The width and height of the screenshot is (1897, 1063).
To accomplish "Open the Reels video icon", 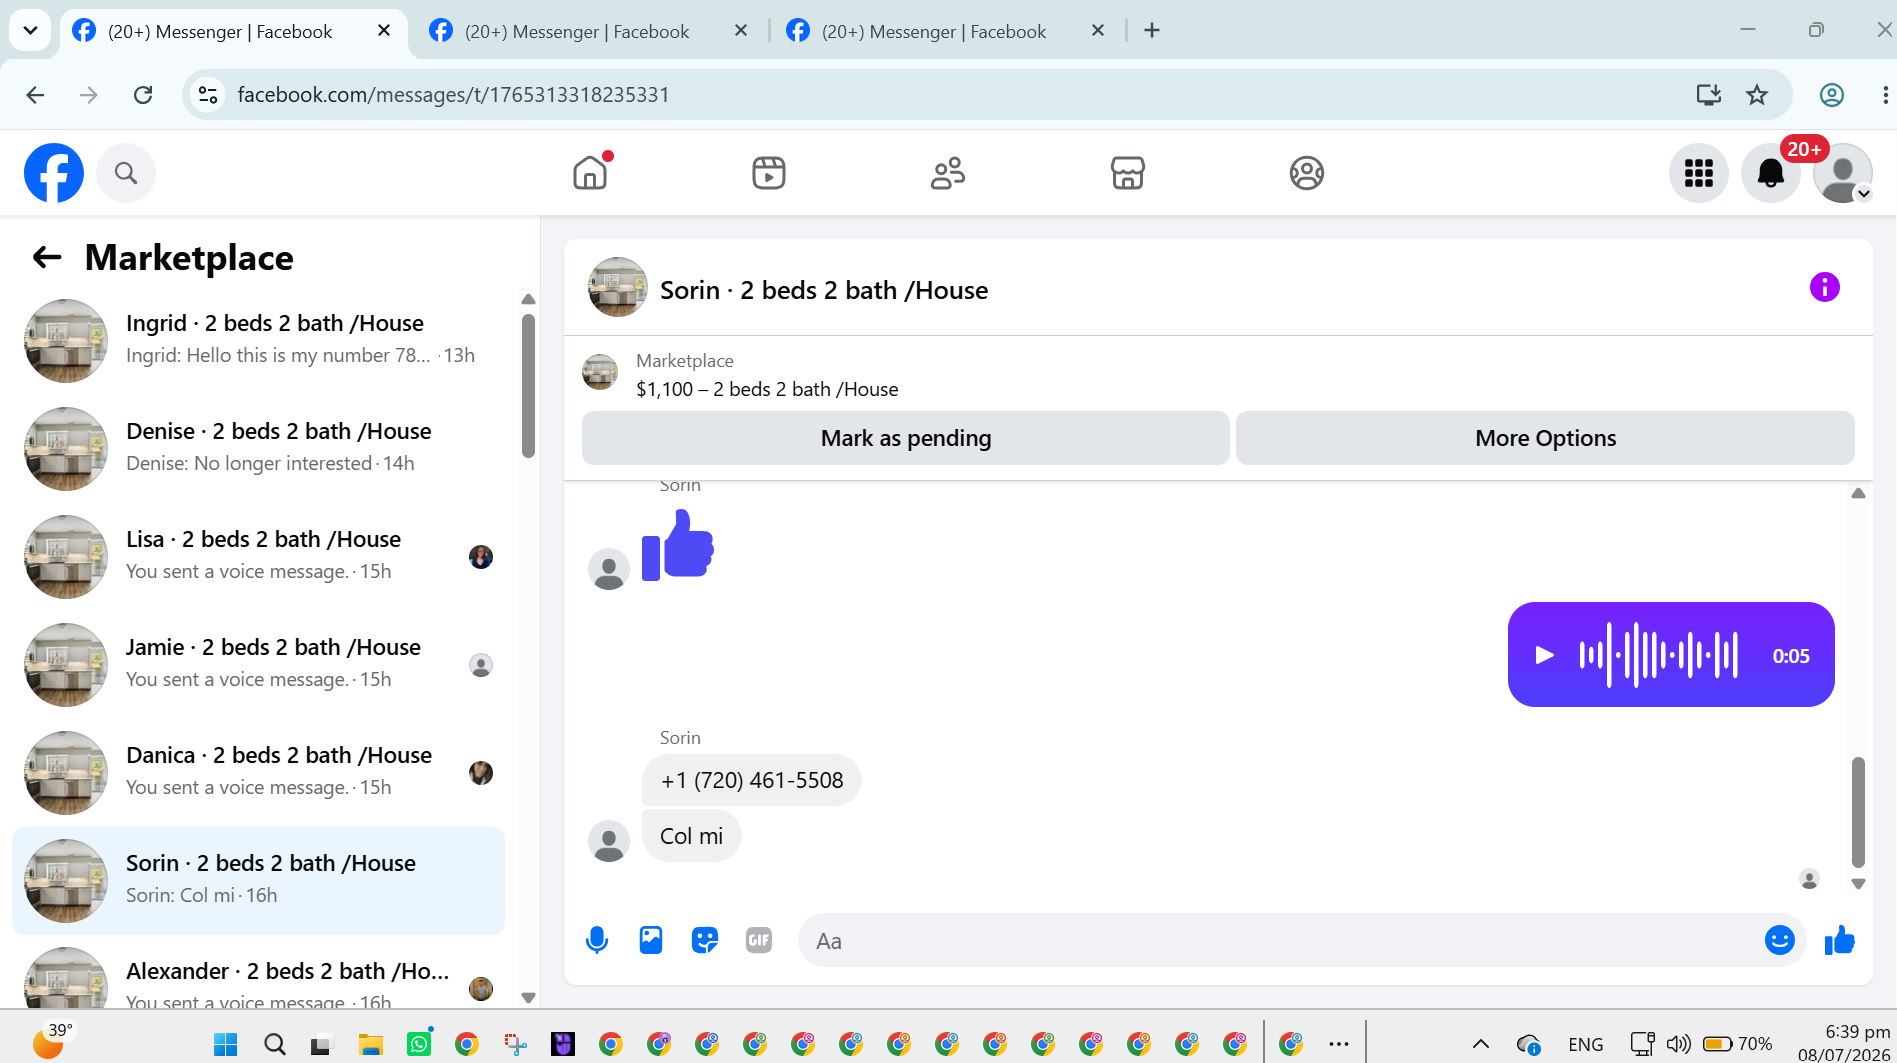I will (x=769, y=173).
